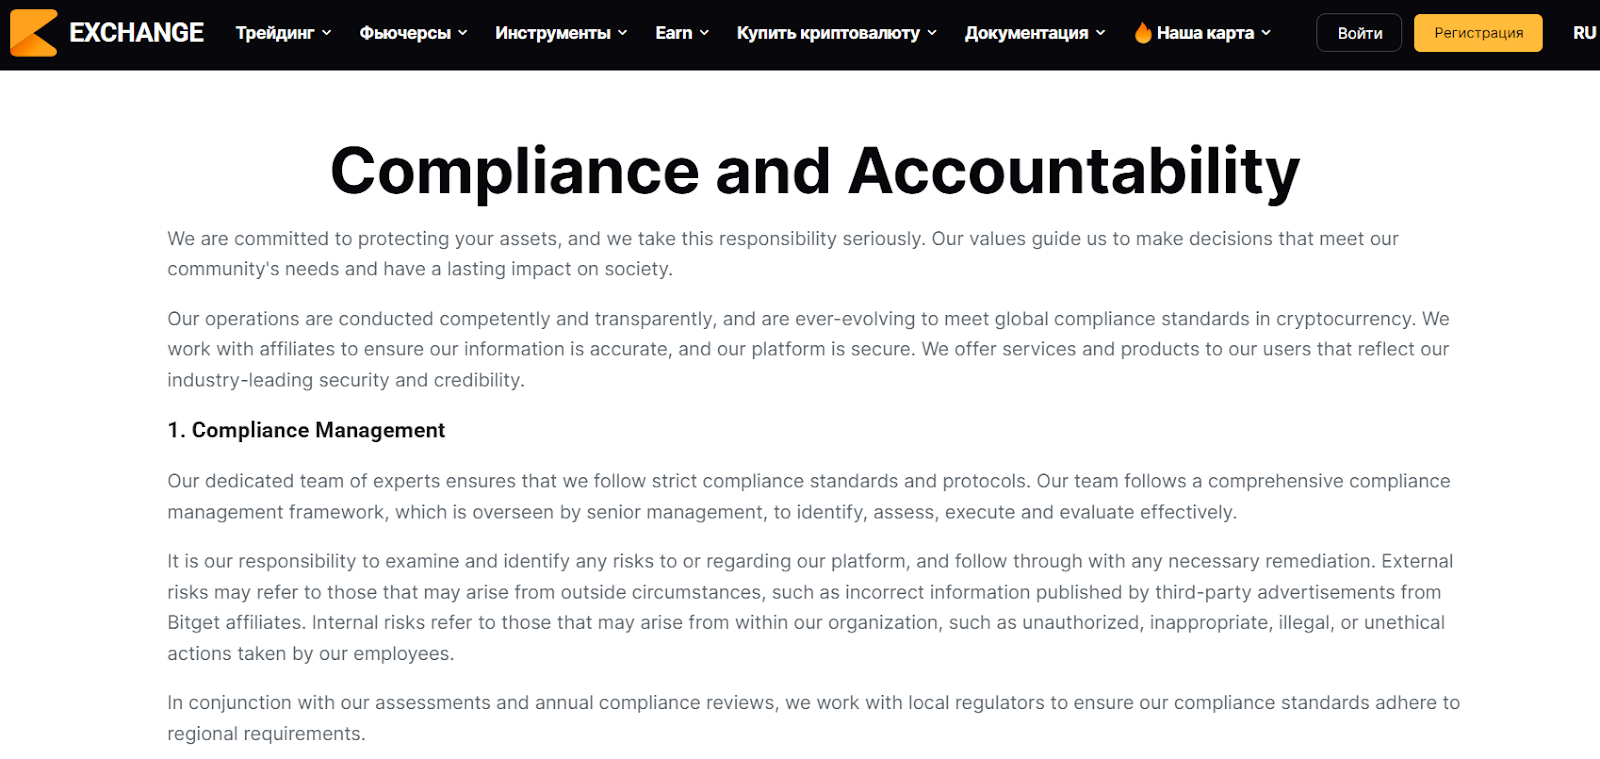Screen dimensions: 1600x759
Task: Expand the Earn dropdown chevron
Action: 704,33
